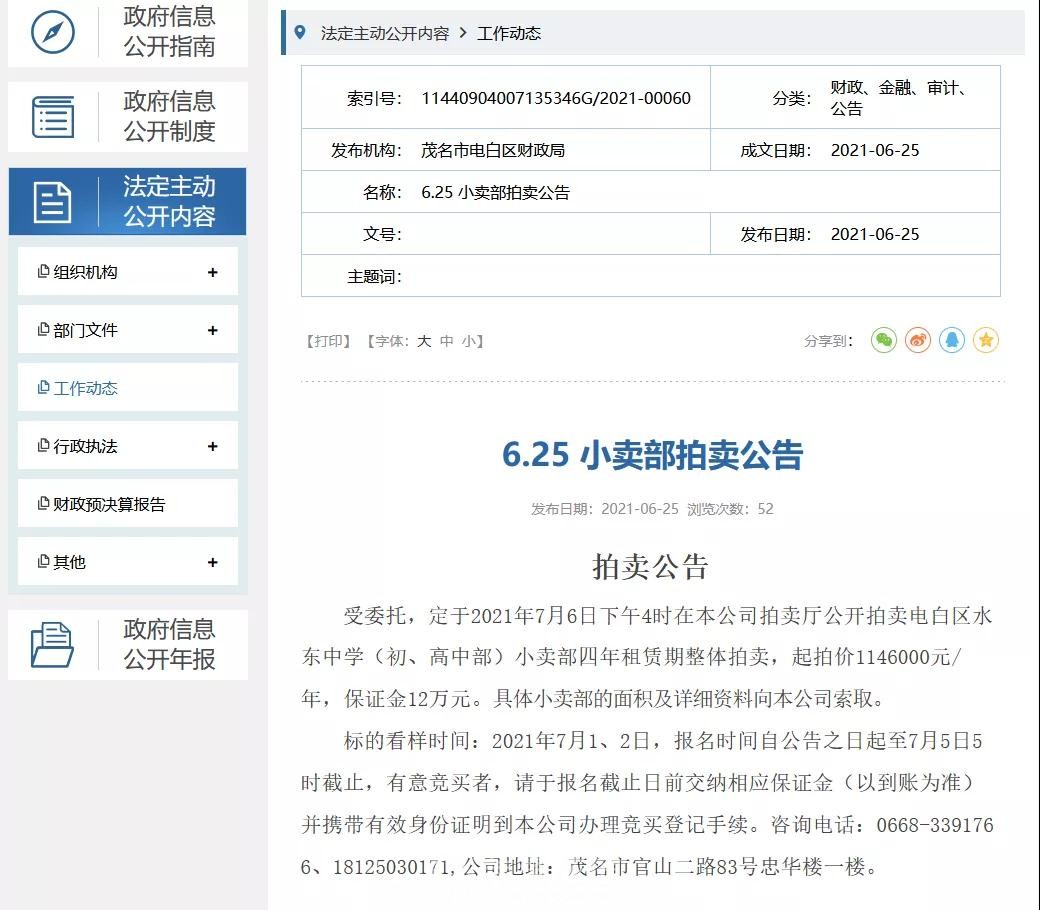Screen dimensions: 1040x910
Task: Click publisher name 茂名市电白区财政局
Action: click(x=493, y=151)
